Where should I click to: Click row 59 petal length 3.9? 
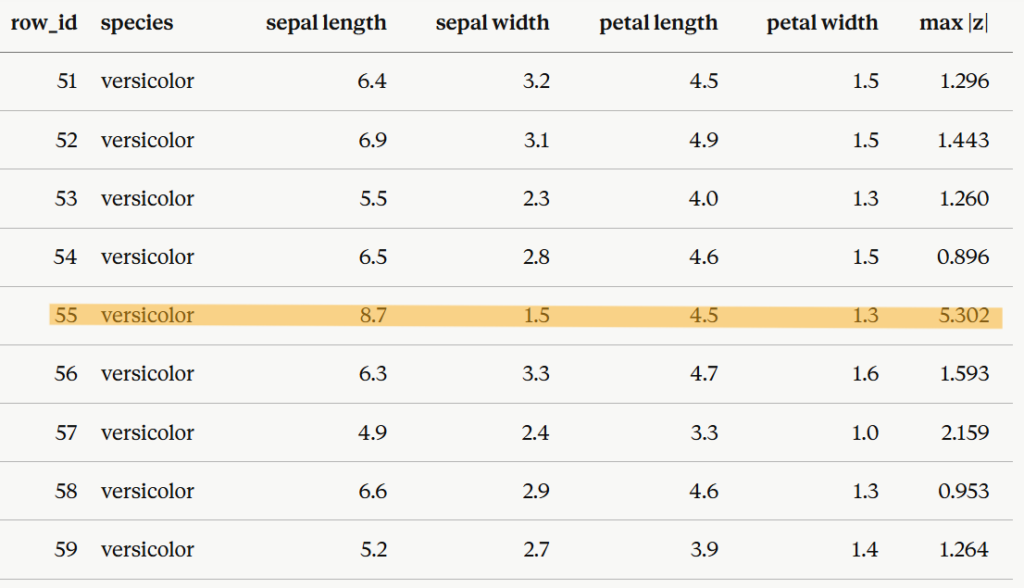pos(704,549)
